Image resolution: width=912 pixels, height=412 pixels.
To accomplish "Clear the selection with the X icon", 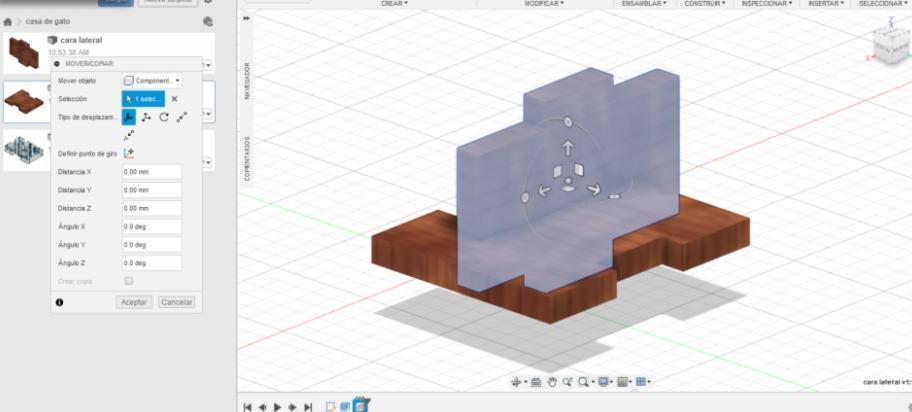I will pyautogui.click(x=174, y=99).
